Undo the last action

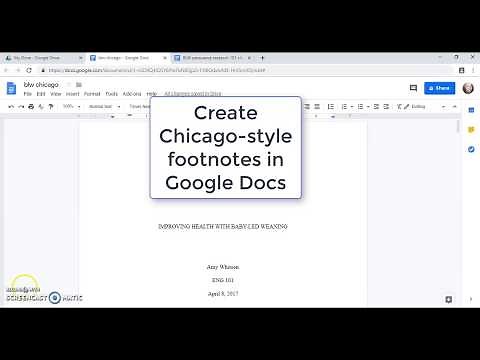coord(11,107)
